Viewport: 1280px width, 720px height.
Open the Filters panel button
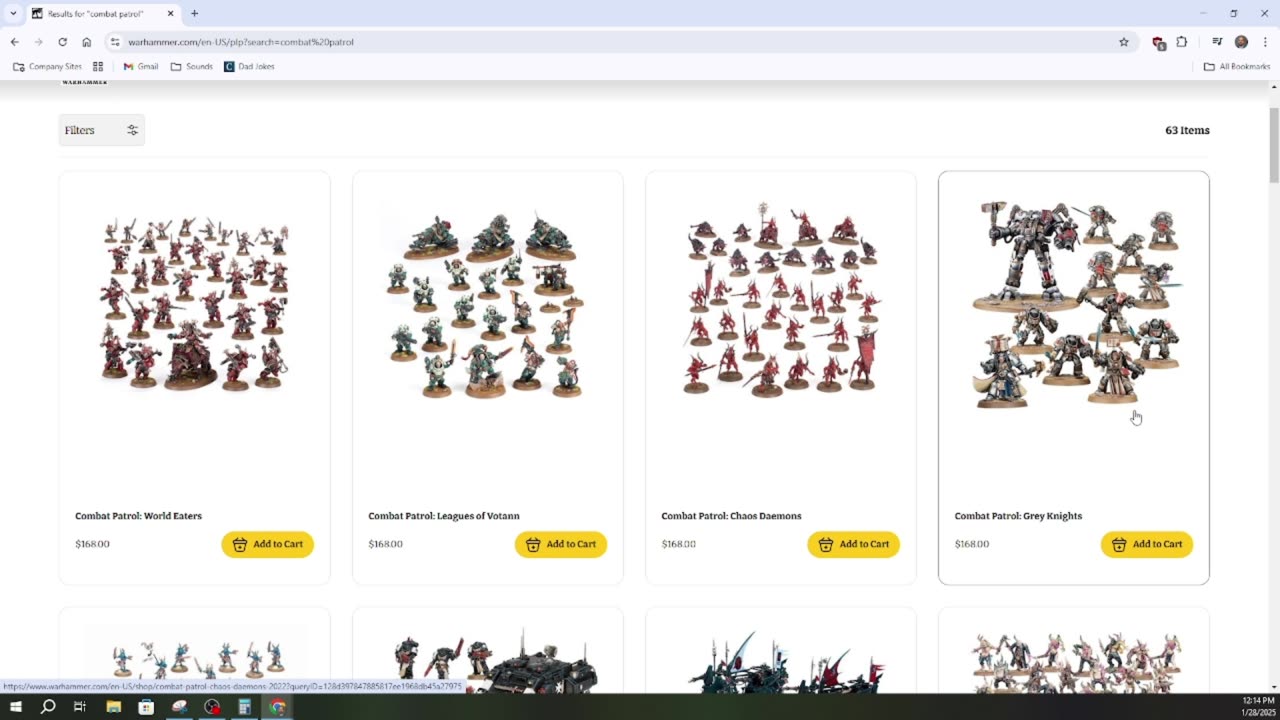(101, 130)
